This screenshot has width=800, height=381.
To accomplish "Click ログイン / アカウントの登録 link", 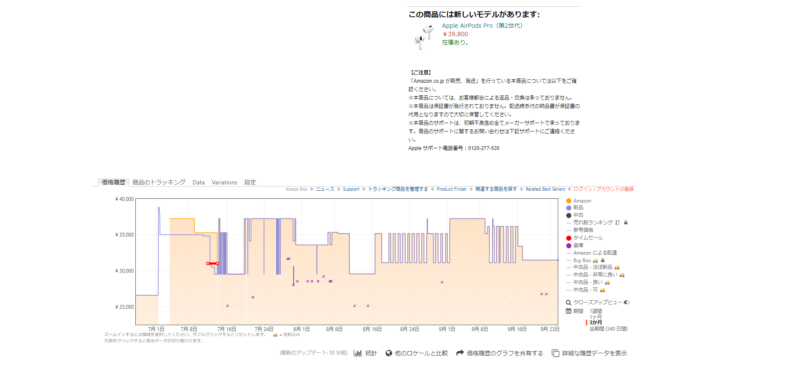I will 604,189.
